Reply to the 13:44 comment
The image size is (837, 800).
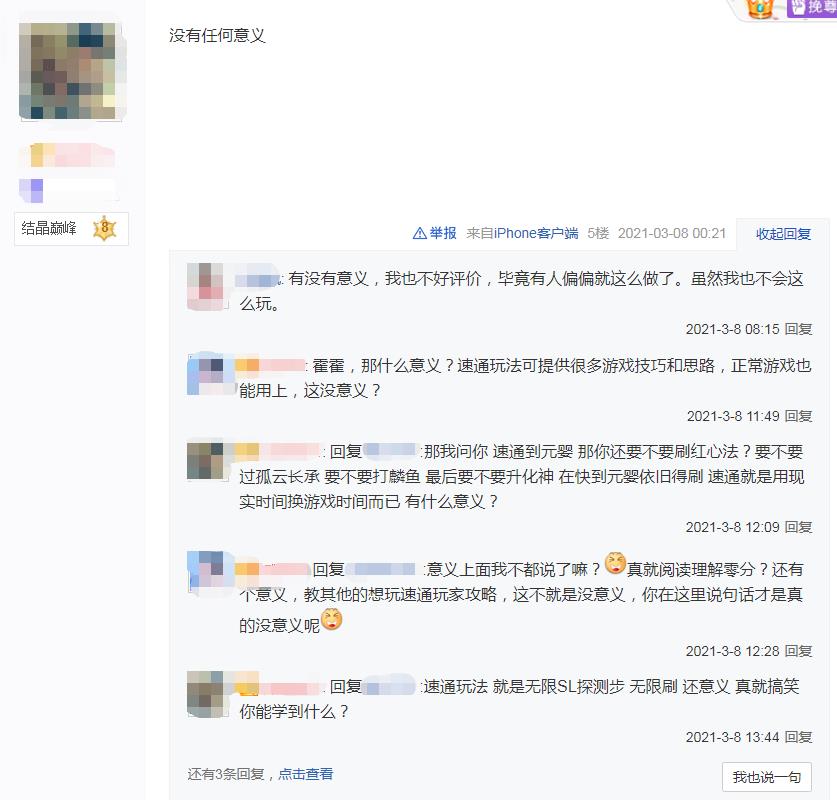(x=799, y=737)
